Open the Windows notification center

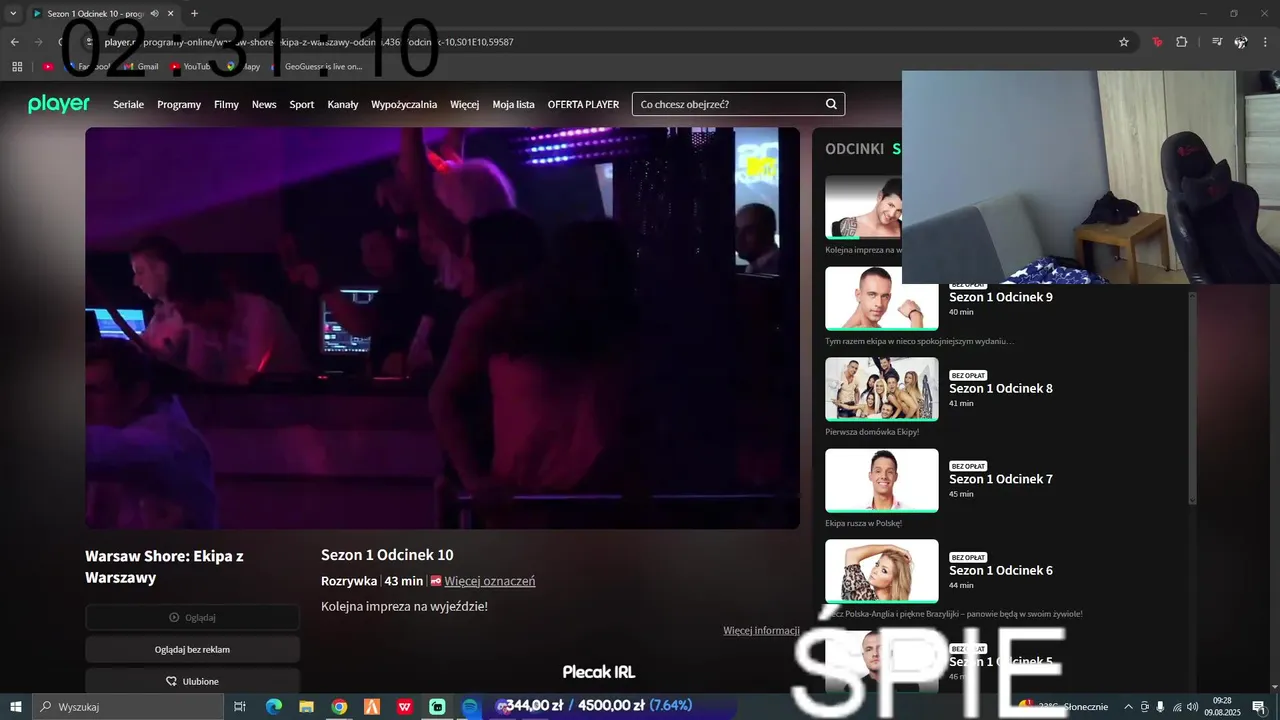(1259, 707)
